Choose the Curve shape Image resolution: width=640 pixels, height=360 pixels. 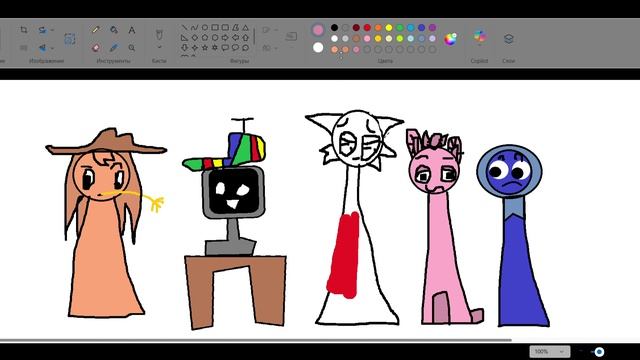(x=195, y=28)
